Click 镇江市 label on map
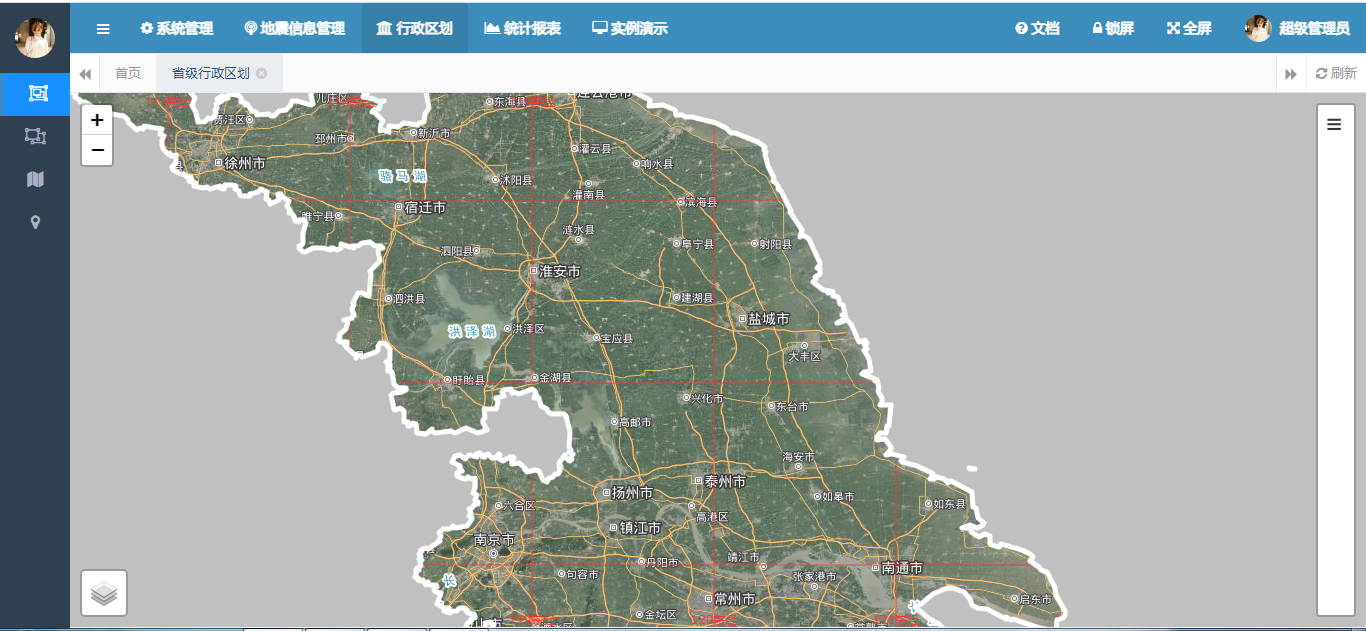This screenshot has width=1366, height=631. 640,528
